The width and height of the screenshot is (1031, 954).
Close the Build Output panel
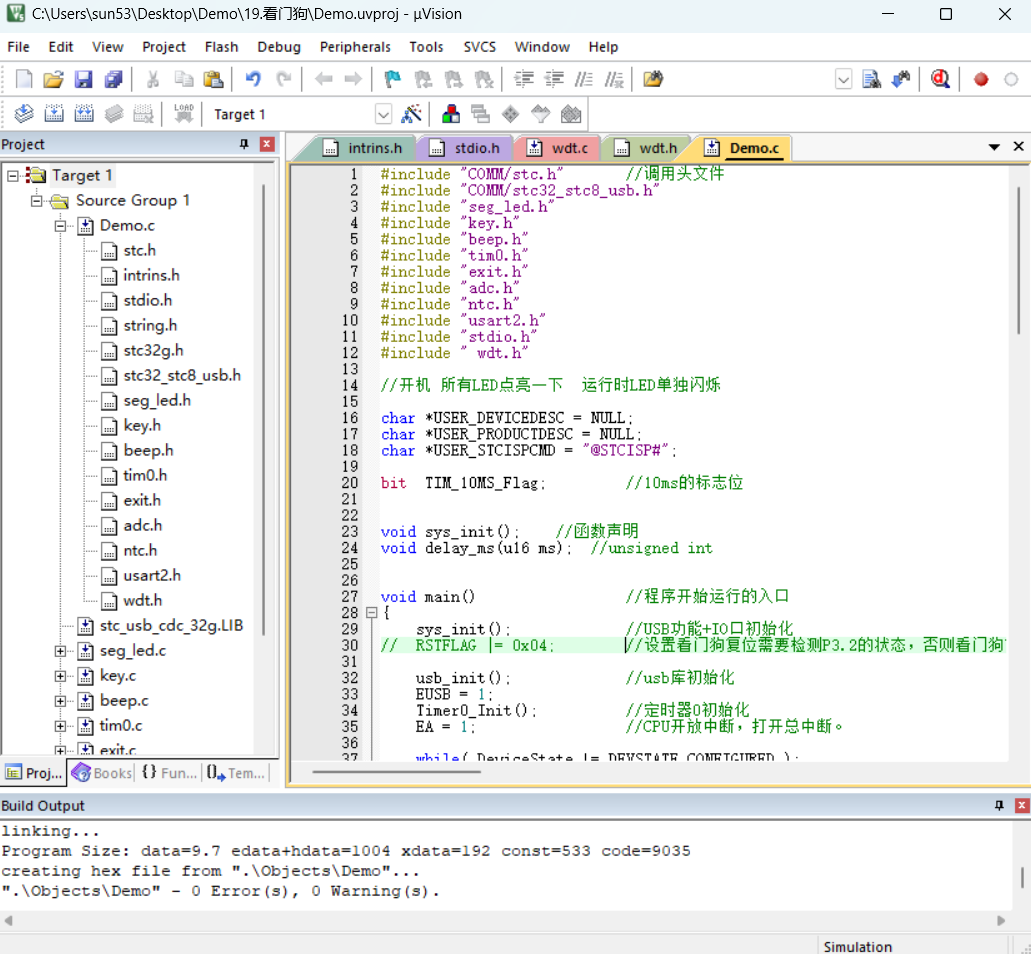pyautogui.click(x=1022, y=805)
